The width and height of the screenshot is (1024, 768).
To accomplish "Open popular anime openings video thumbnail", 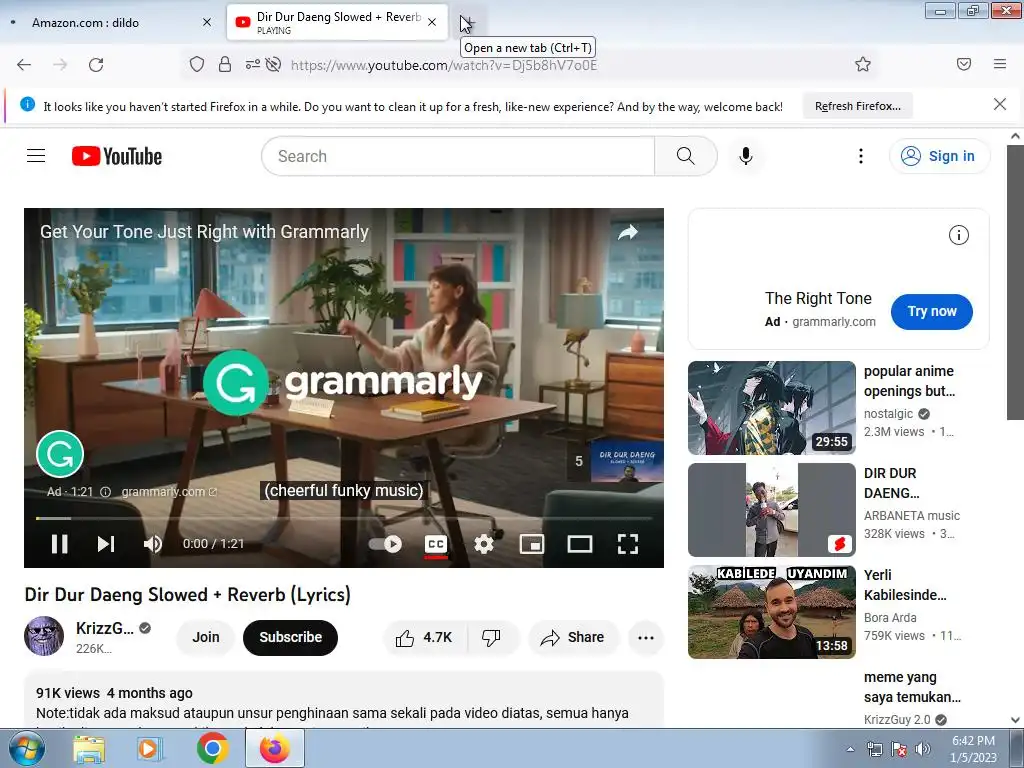I will [x=772, y=408].
